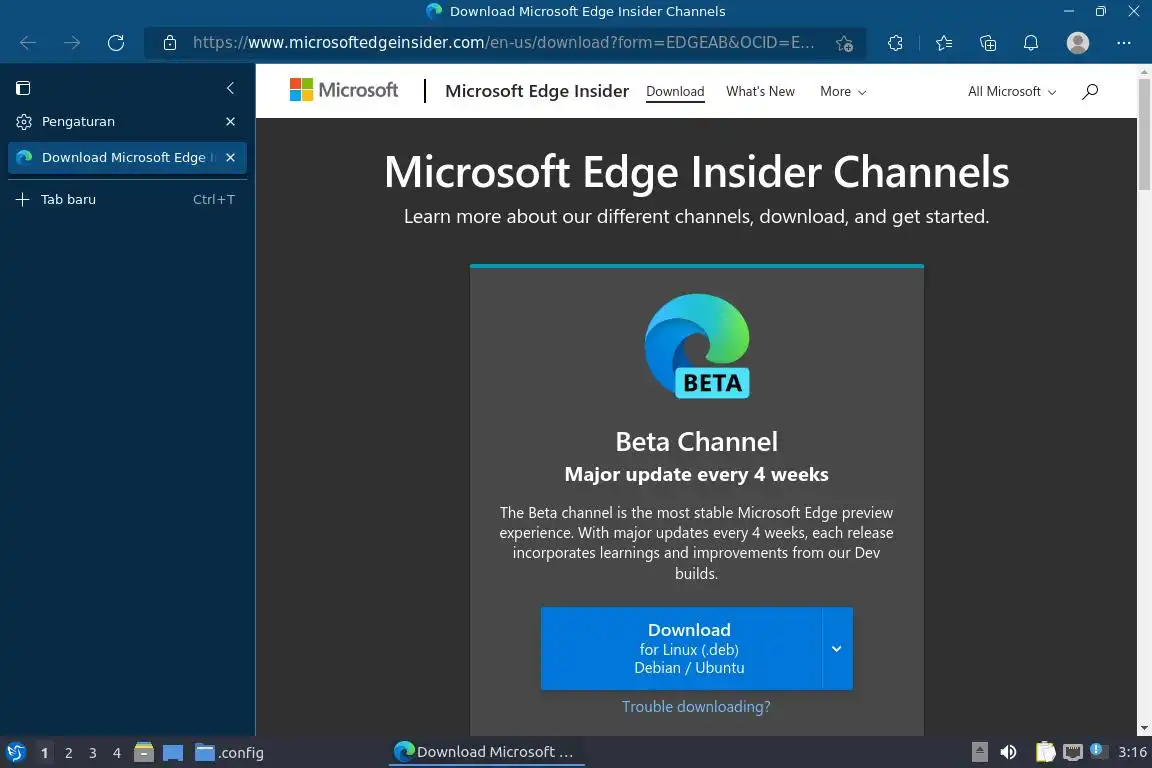Switch to workspace 3
This screenshot has height=768, width=1152.
pyautogui.click(x=93, y=753)
